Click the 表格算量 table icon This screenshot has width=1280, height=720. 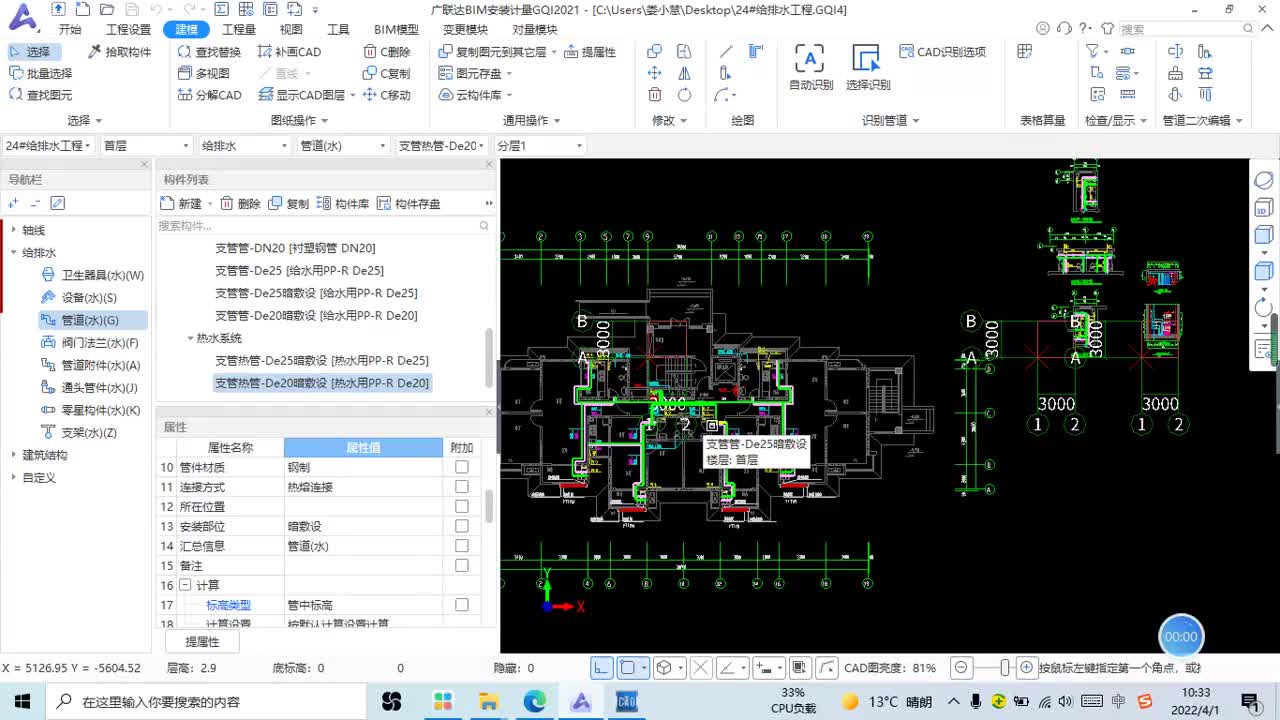click(x=1025, y=51)
